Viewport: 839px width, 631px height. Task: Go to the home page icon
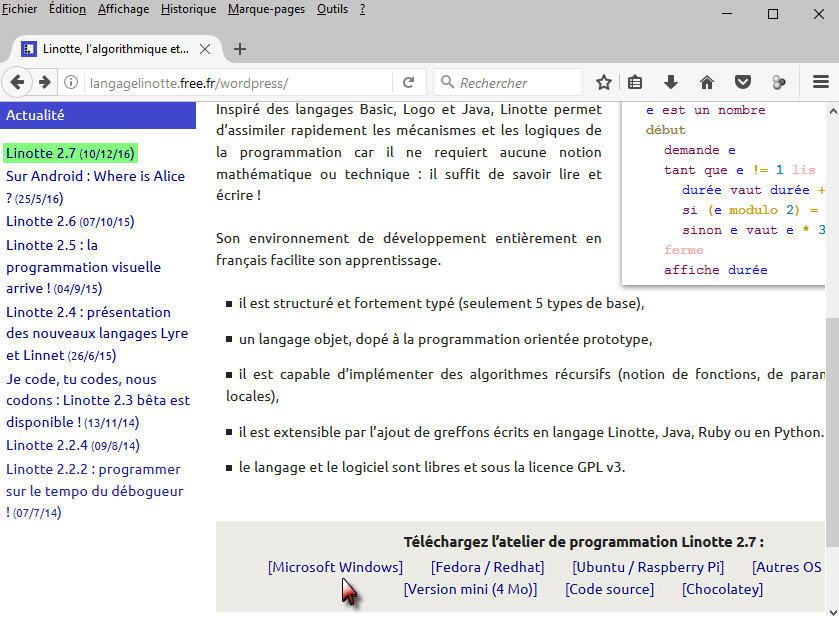coord(707,82)
